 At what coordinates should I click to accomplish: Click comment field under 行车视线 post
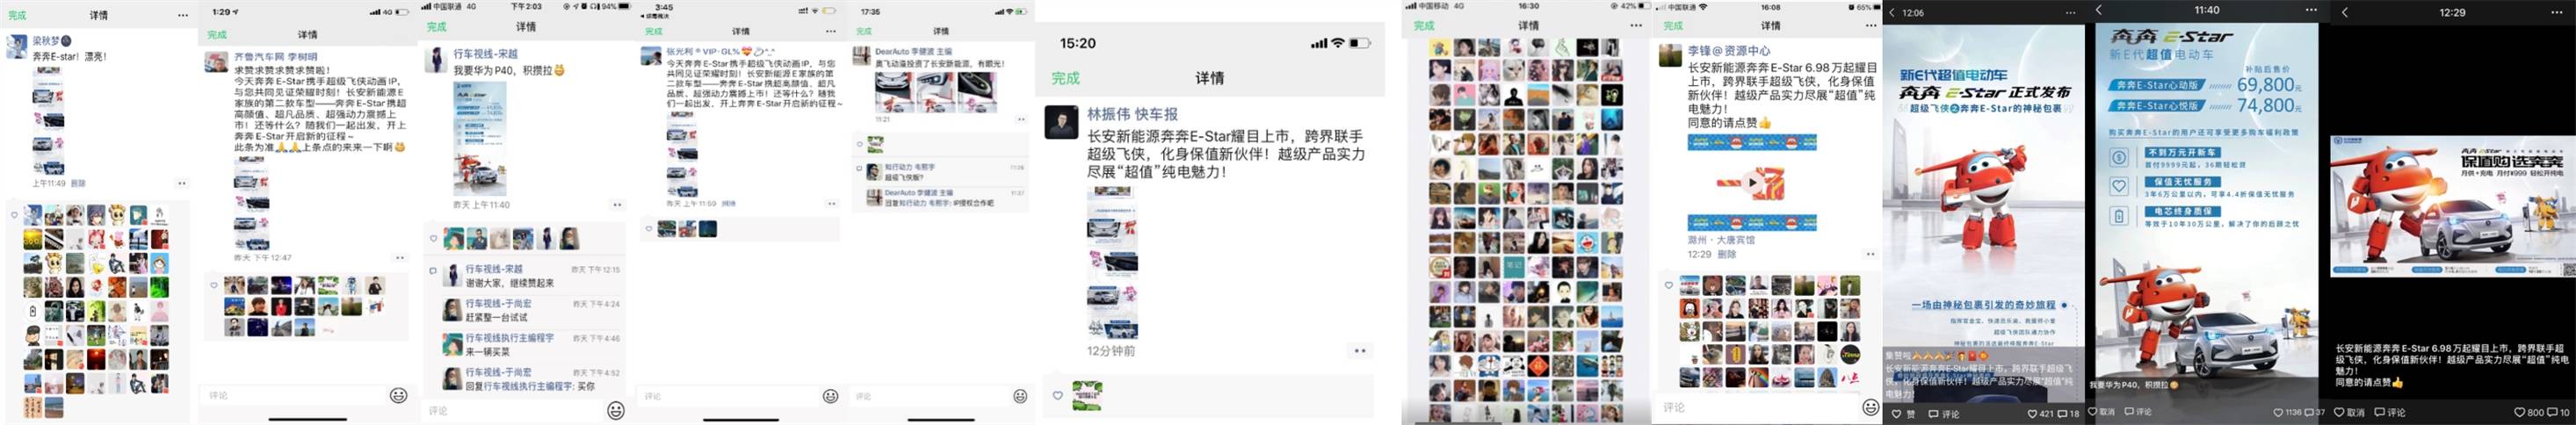point(510,410)
